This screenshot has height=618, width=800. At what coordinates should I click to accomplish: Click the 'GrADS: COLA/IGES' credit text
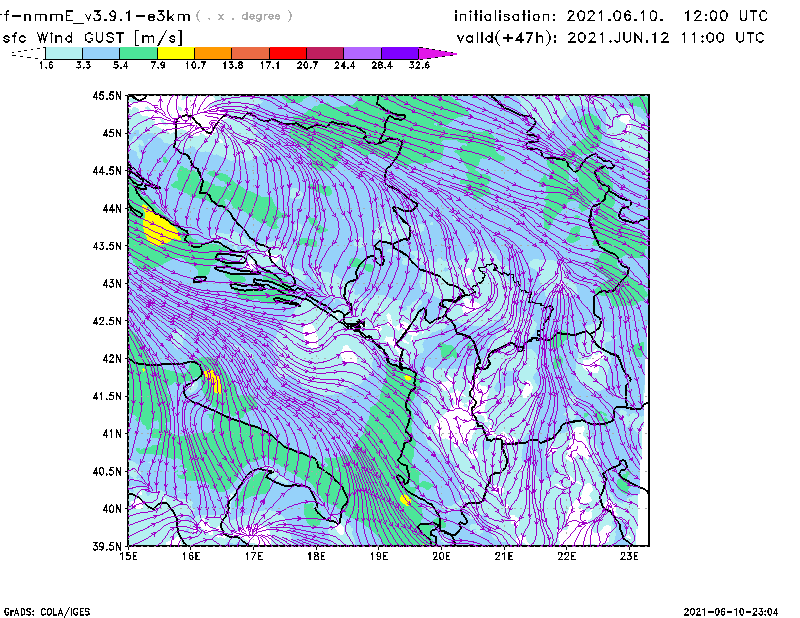pos(47,612)
